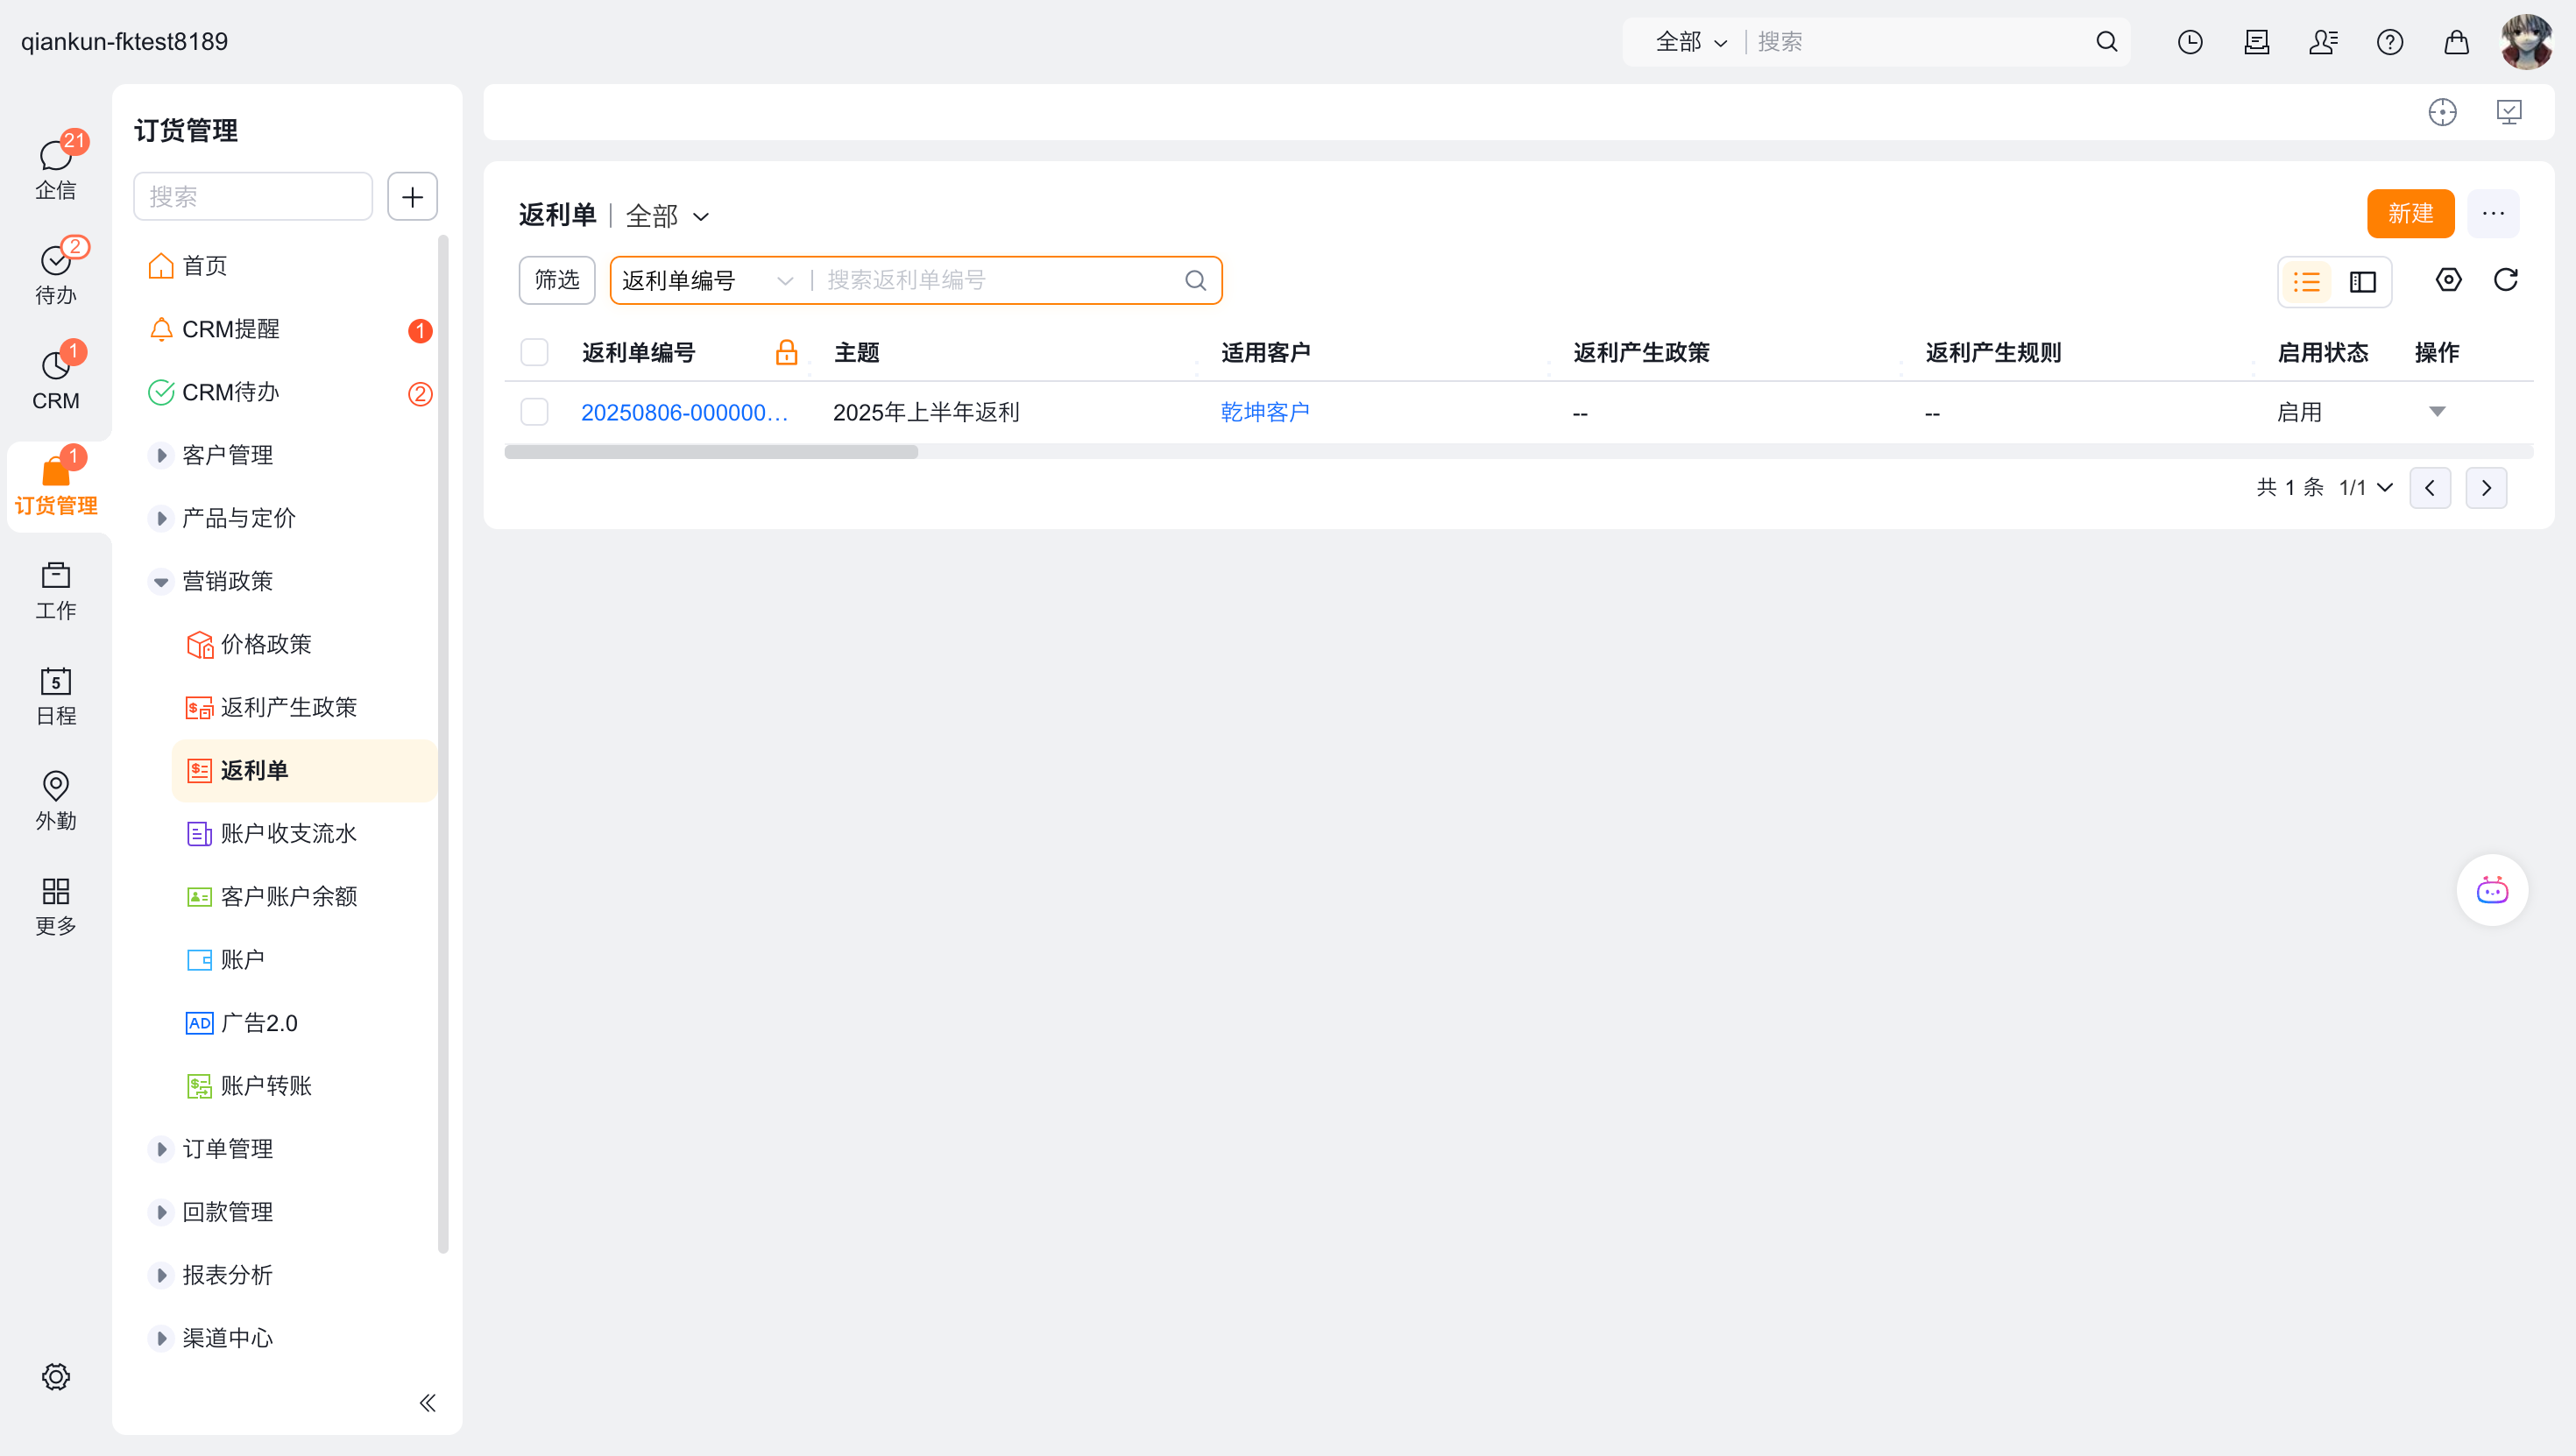Open the AI assistant robot bubble
The height and width of the screenshot is (1456, 2576).
pyautogui.click(x=2492, y=890)
